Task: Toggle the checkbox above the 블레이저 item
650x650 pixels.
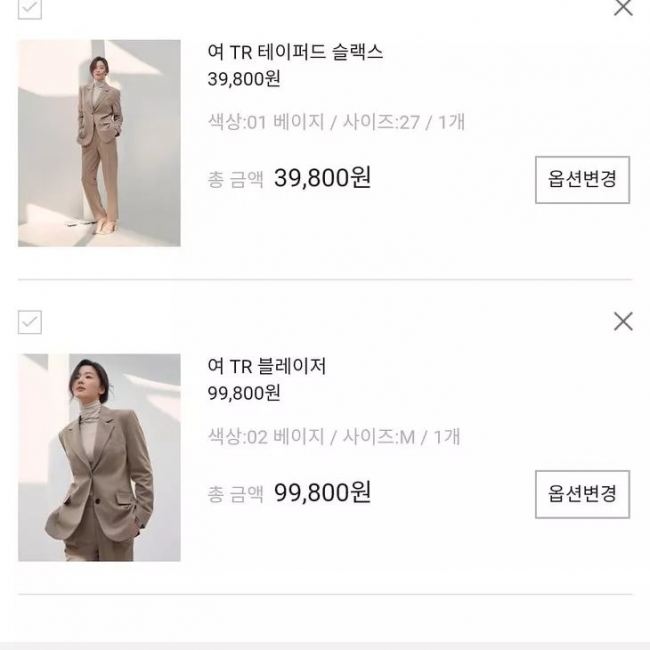Action: point(30,322)
